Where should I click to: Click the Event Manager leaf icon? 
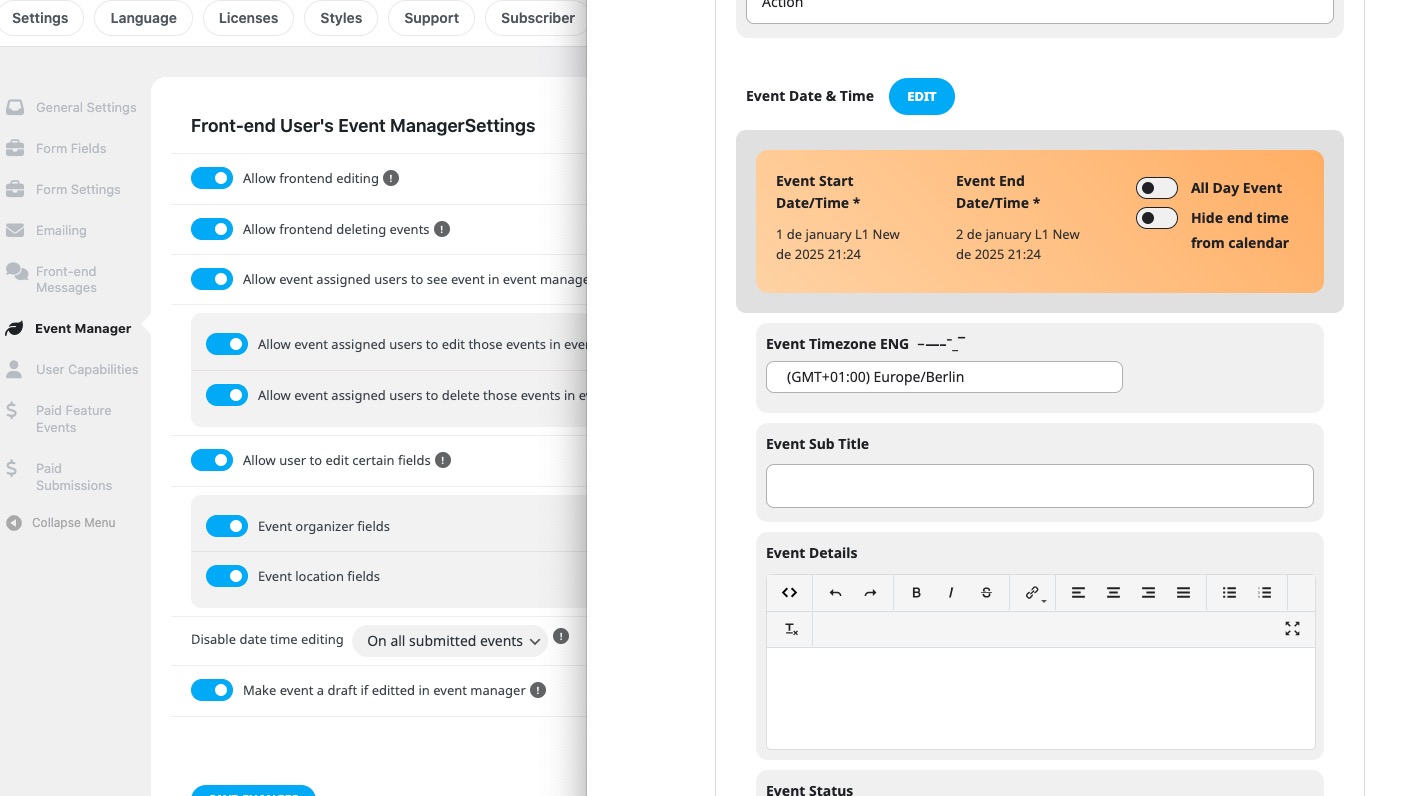[x=14, y=328]
